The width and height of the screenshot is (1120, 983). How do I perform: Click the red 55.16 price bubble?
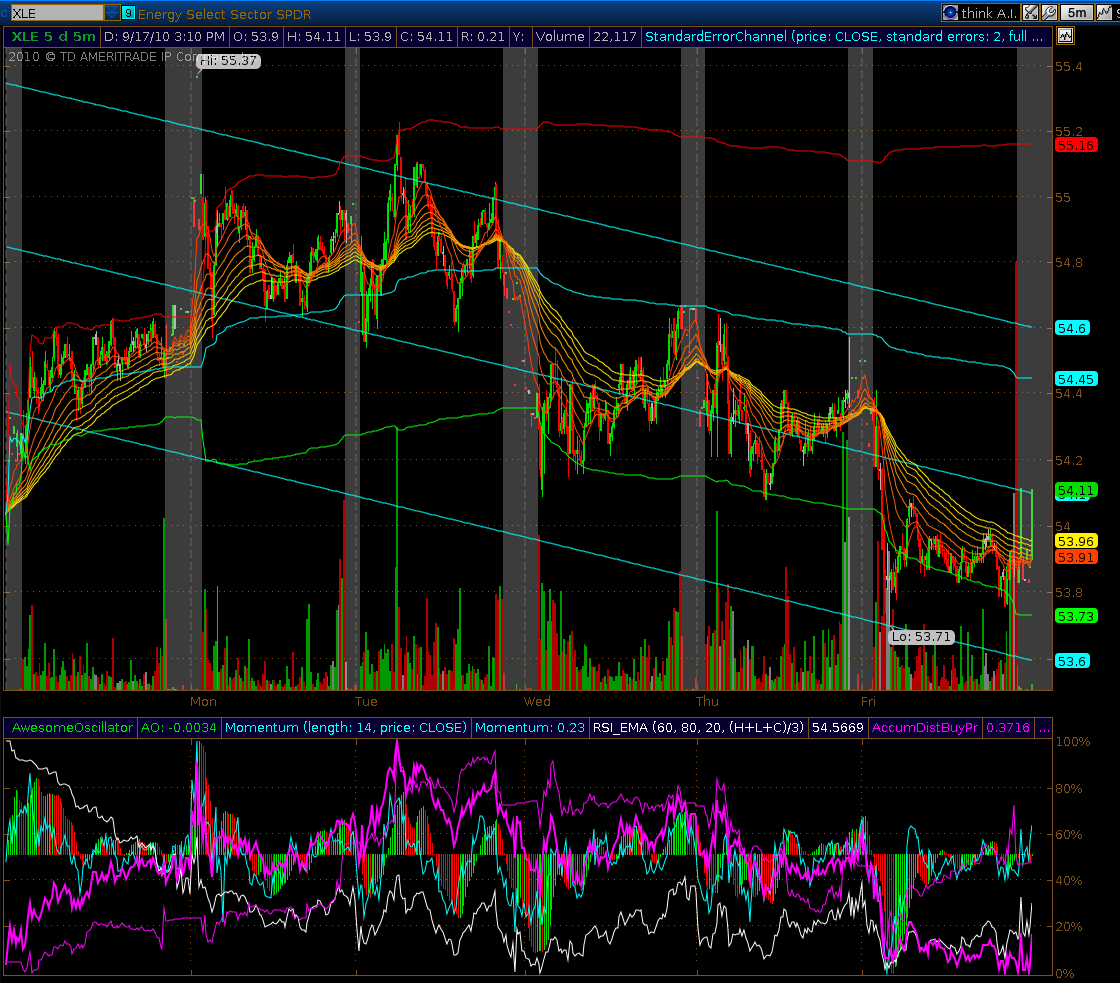pyautogui.click(x=1076, y=145)
